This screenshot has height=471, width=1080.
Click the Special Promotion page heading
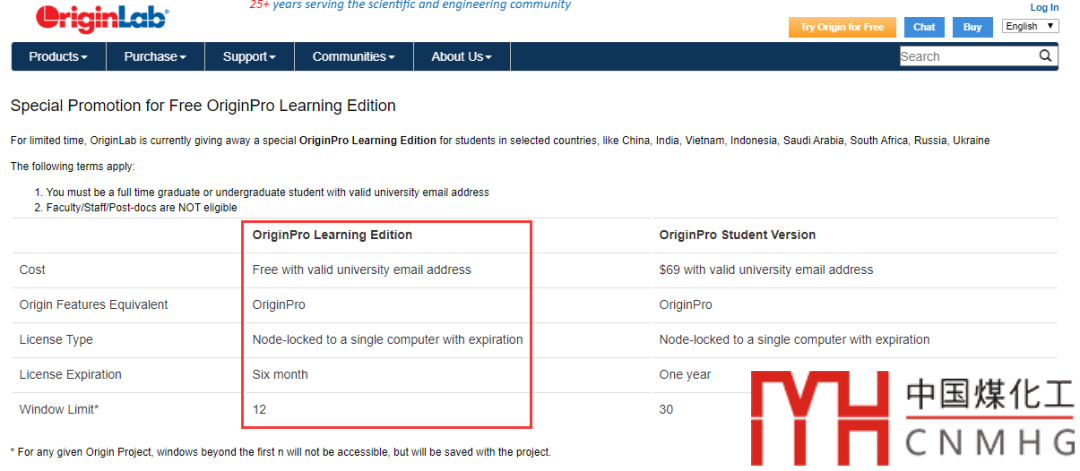(203, 105)
